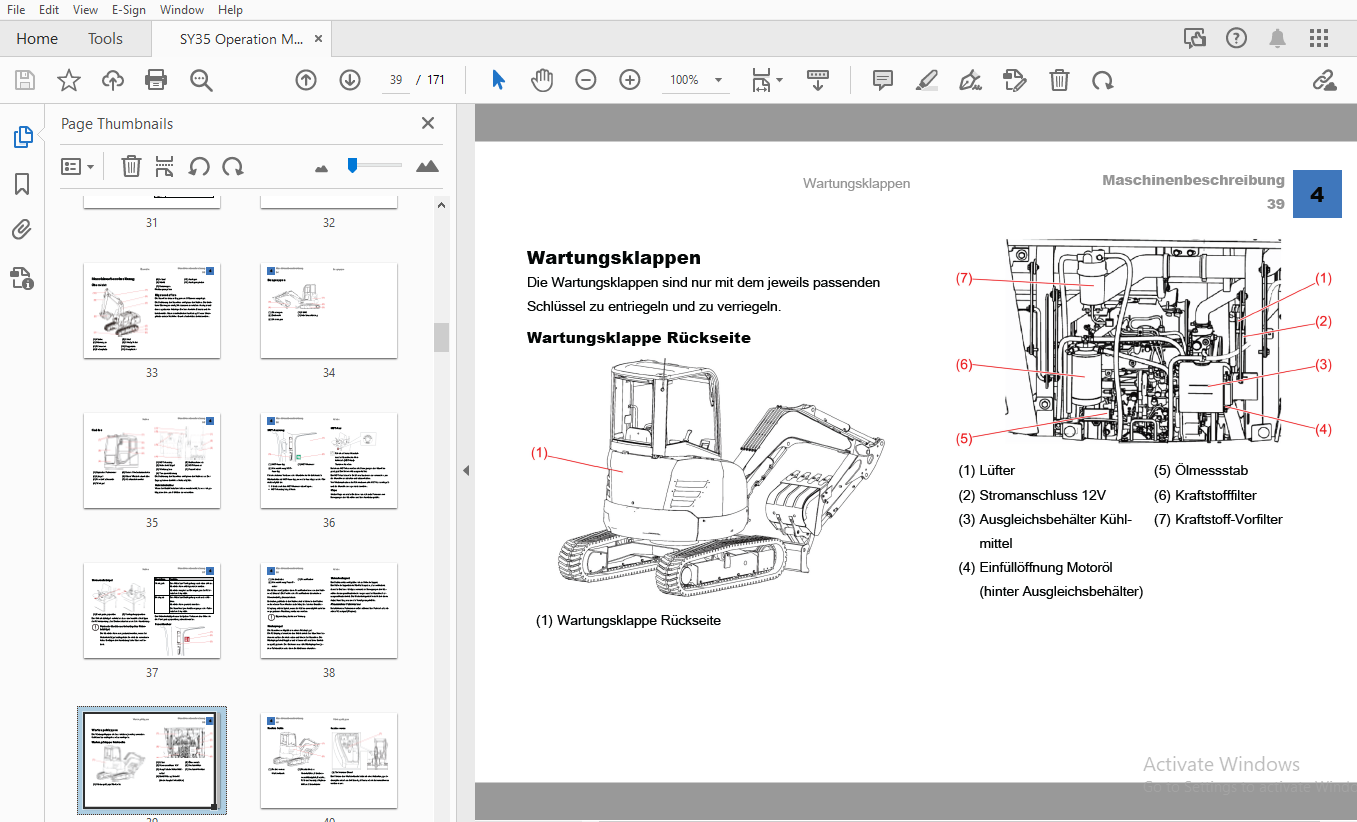Open the File menu
Image resolution: width=1357 pixels, height=822 pixels.
16,10
